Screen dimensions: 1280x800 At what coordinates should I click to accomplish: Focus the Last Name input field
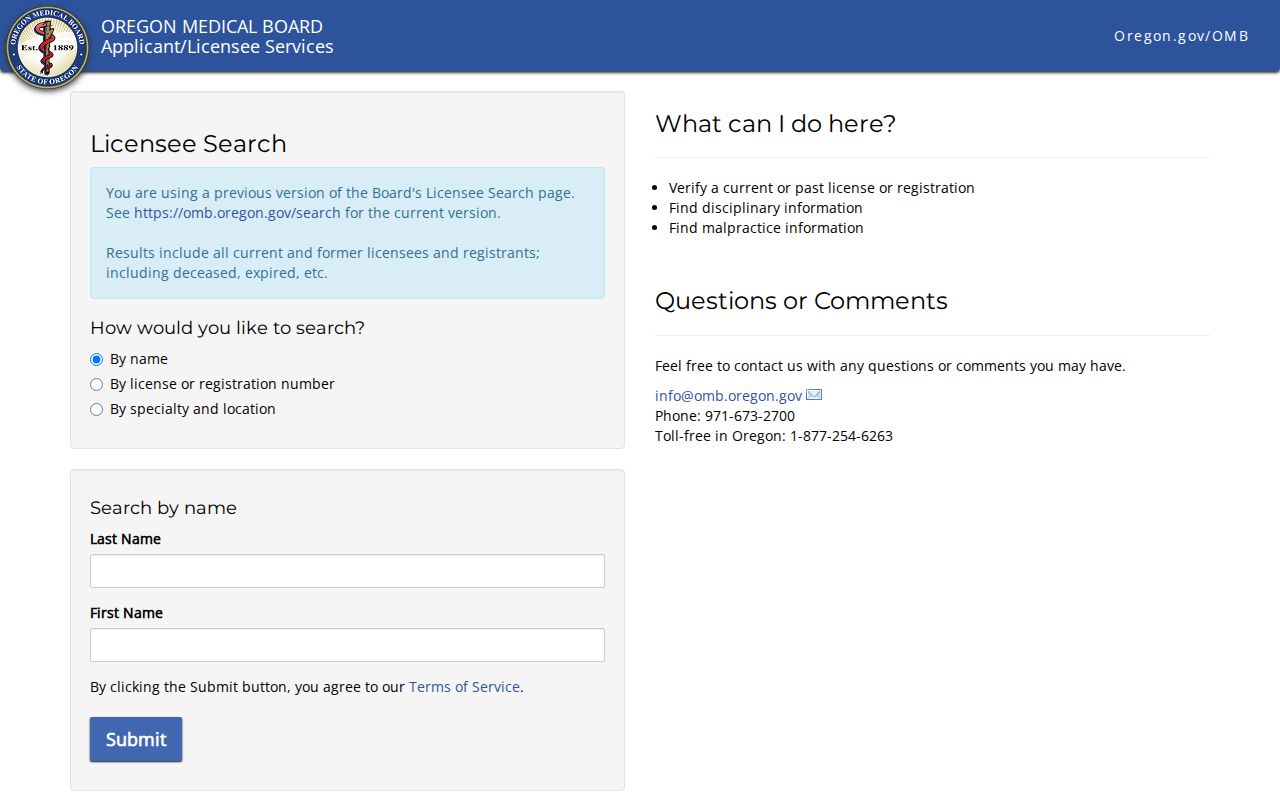(347, 571)
